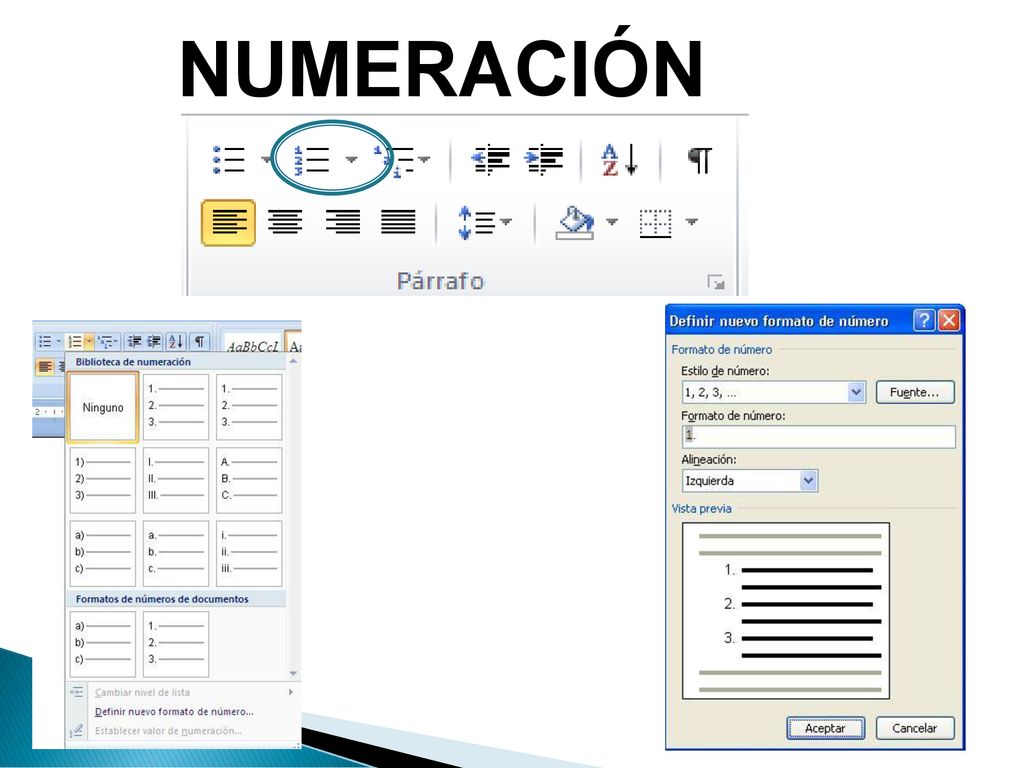Expand line spacing dropdown arrow
Screen dimensions: 1024x768
click(x=505, y=222)
